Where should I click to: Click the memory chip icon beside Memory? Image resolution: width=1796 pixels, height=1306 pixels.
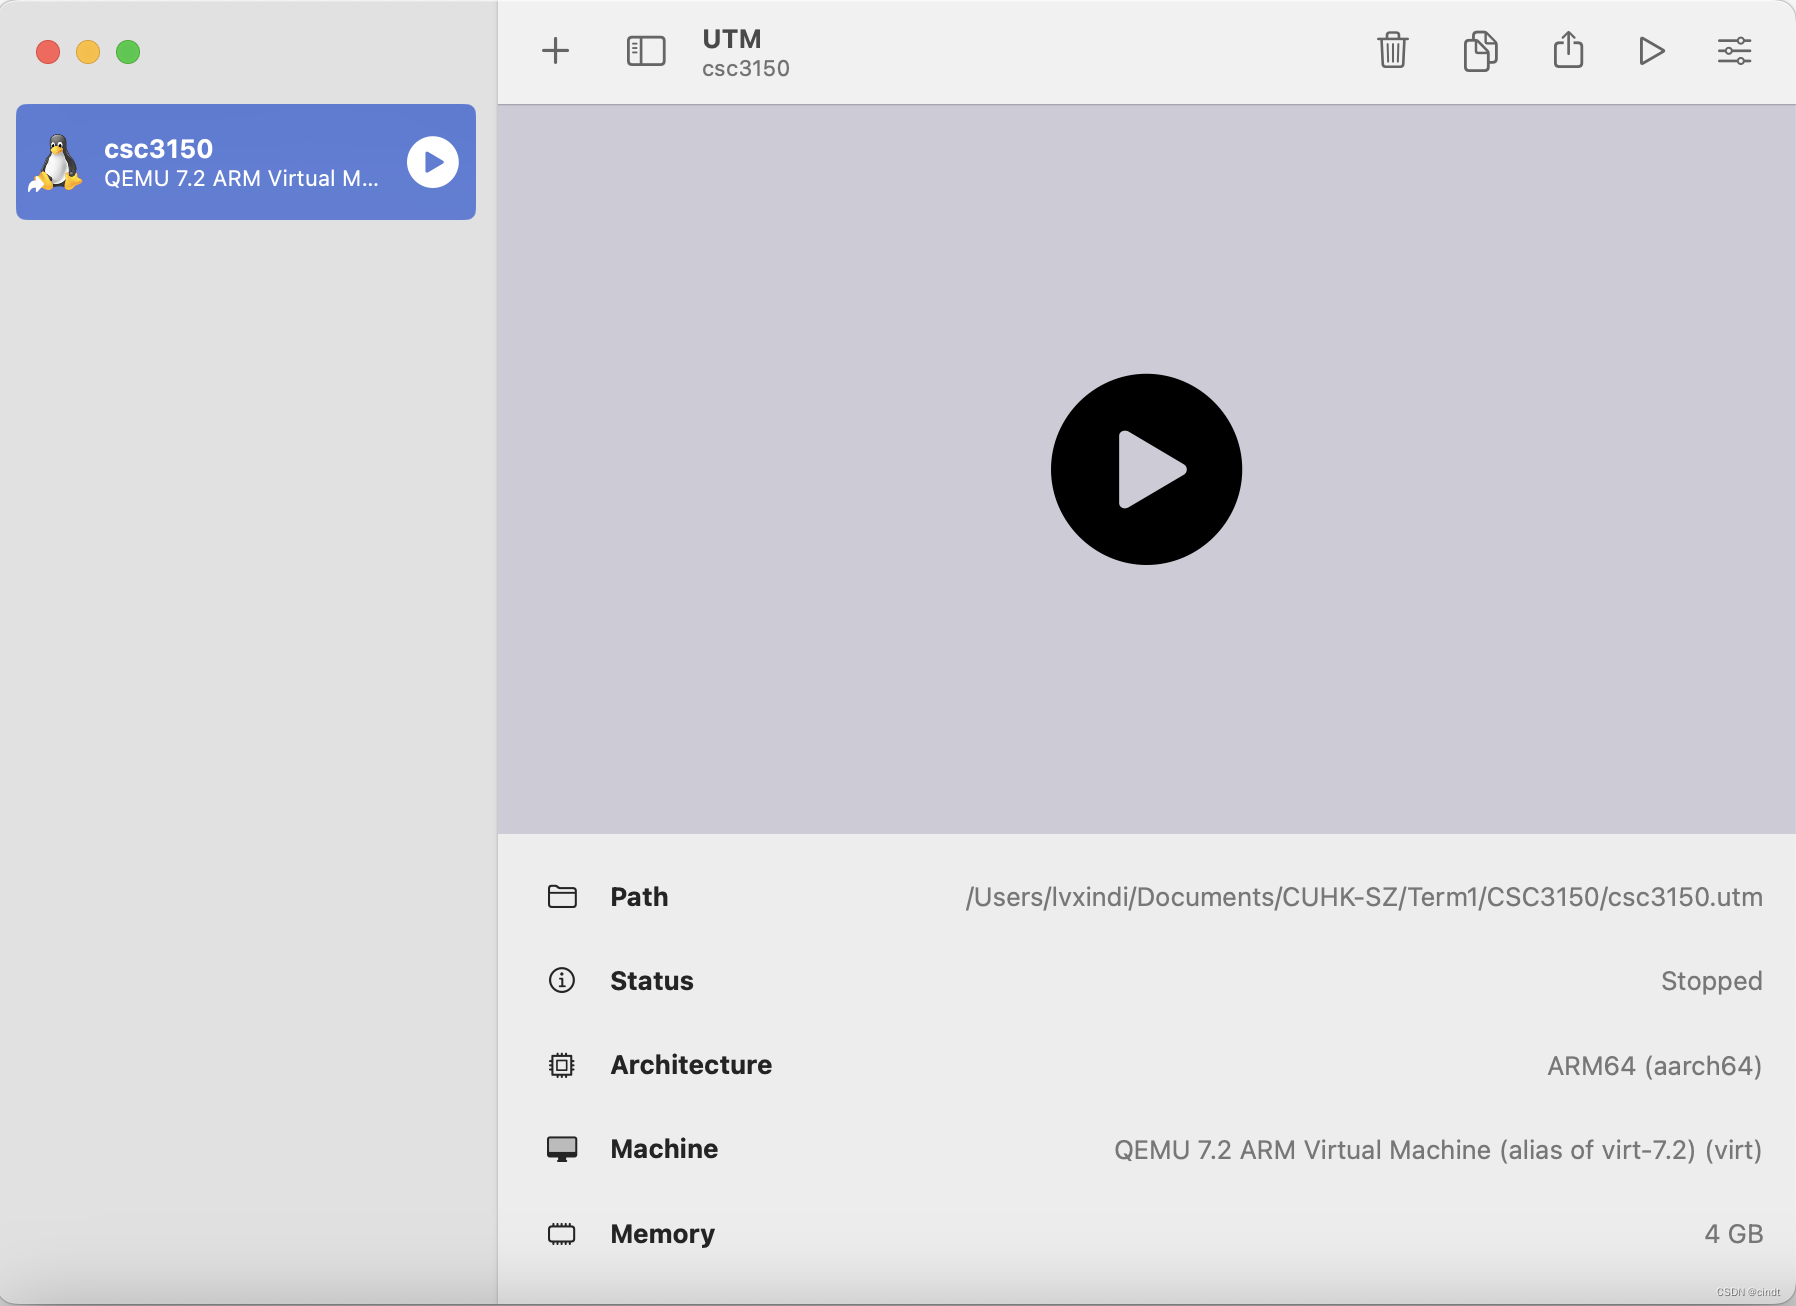(x=562, y=1234)
